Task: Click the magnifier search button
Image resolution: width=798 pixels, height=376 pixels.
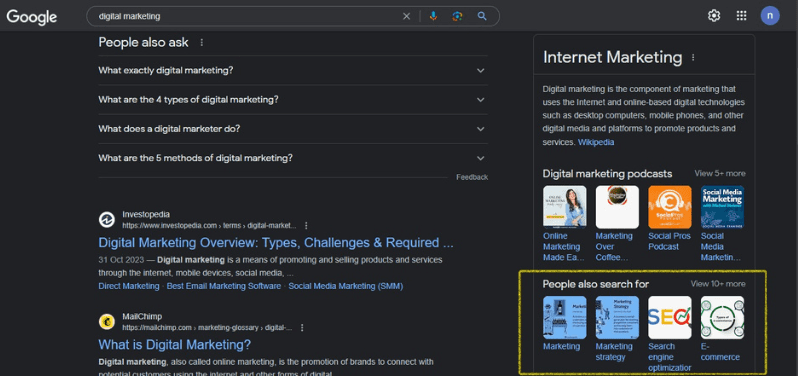Action: (x=482, y=16)
